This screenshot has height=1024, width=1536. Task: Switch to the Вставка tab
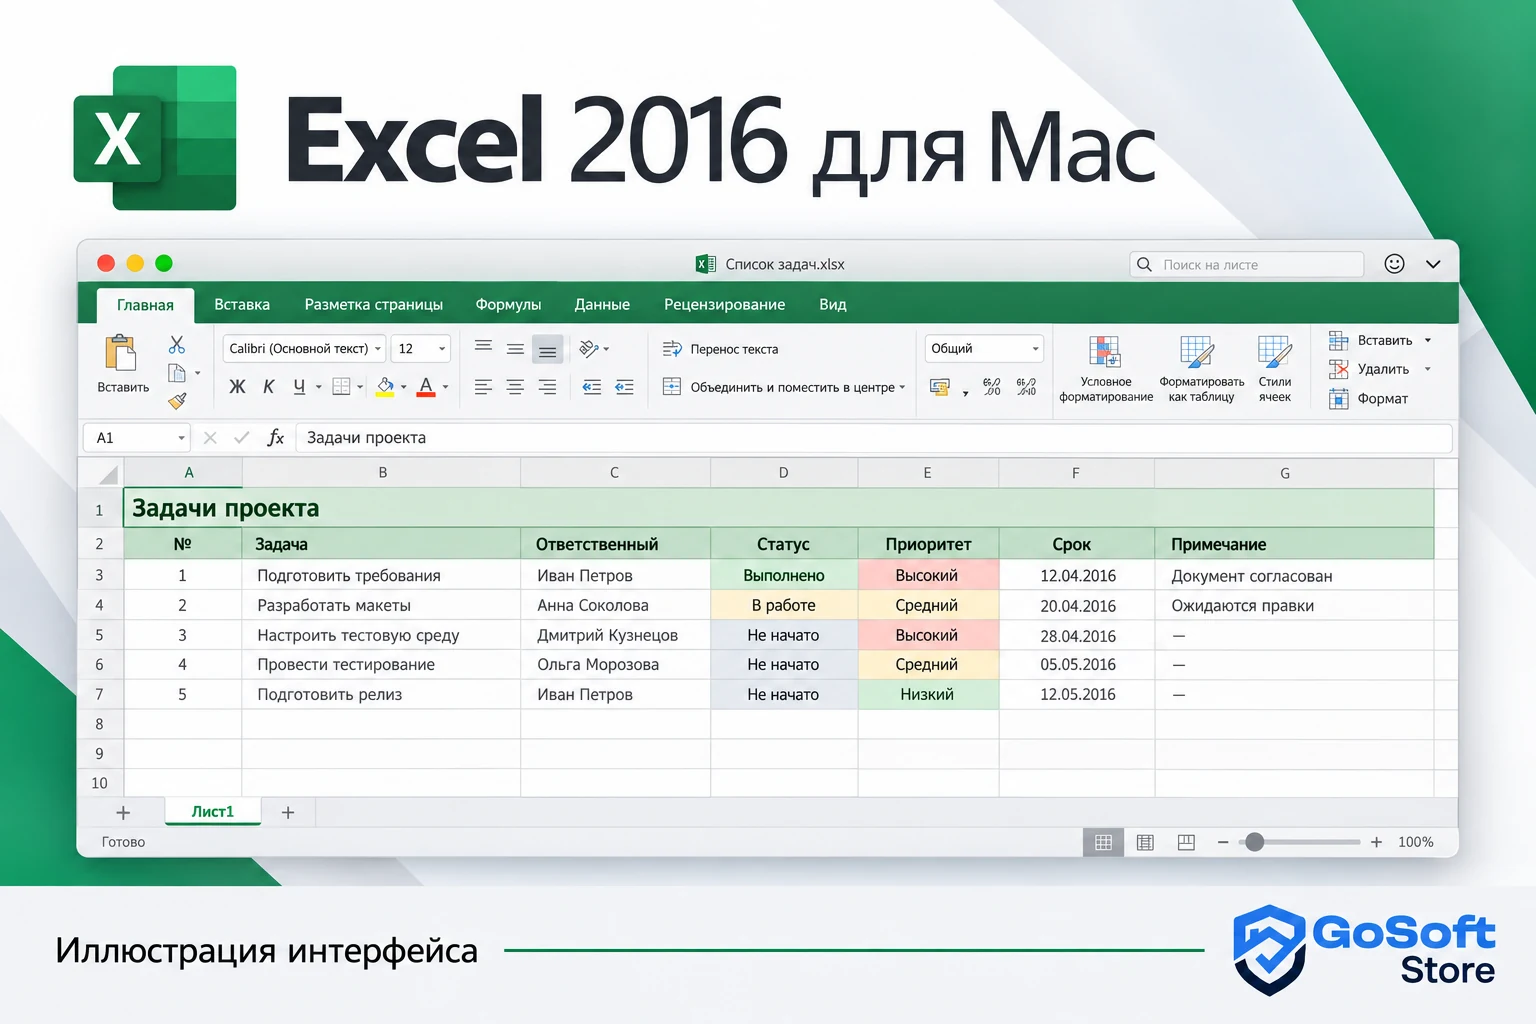[242, 304]
